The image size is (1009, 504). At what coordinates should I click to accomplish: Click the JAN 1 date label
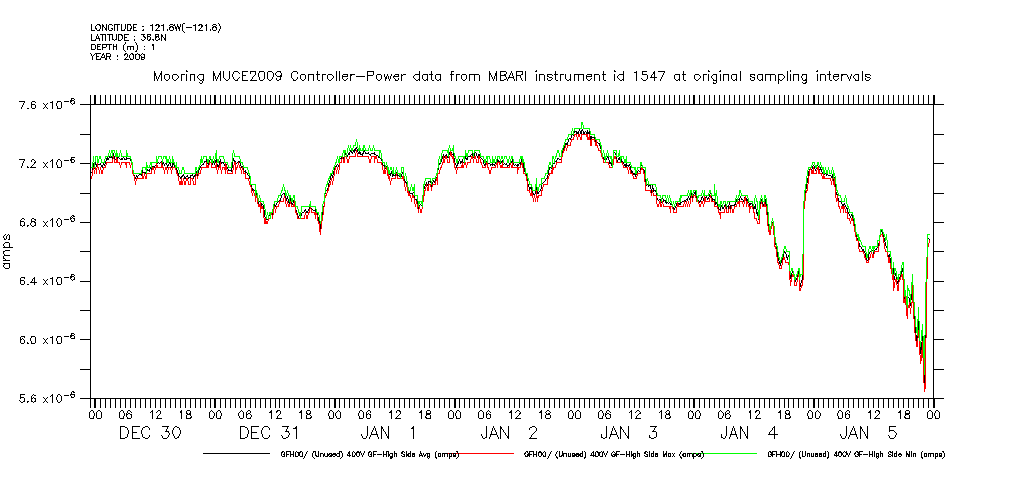pyautogui.click(x=390, y=433)
